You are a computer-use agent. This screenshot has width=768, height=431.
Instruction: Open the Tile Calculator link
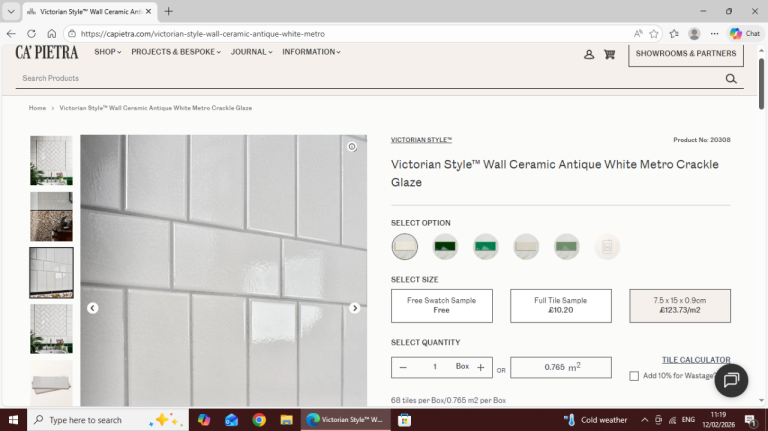(695, 360)
